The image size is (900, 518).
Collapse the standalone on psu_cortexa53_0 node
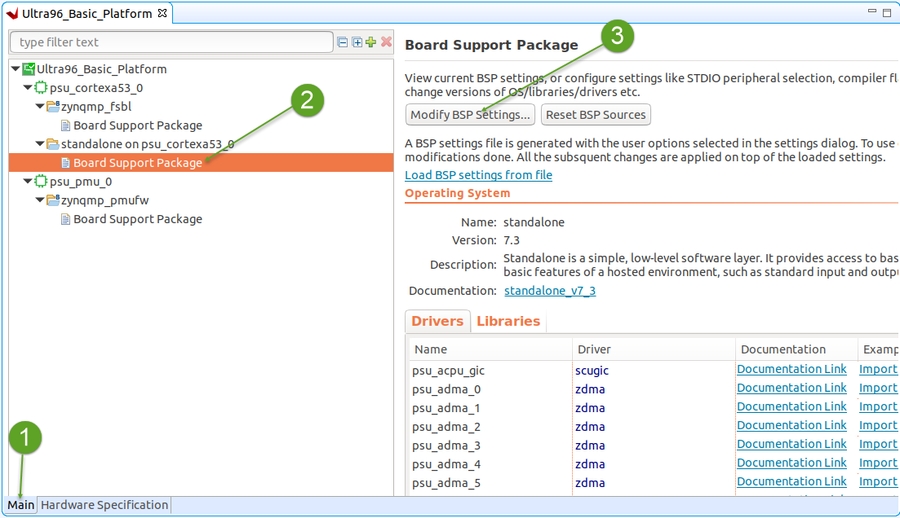point(40,144)
